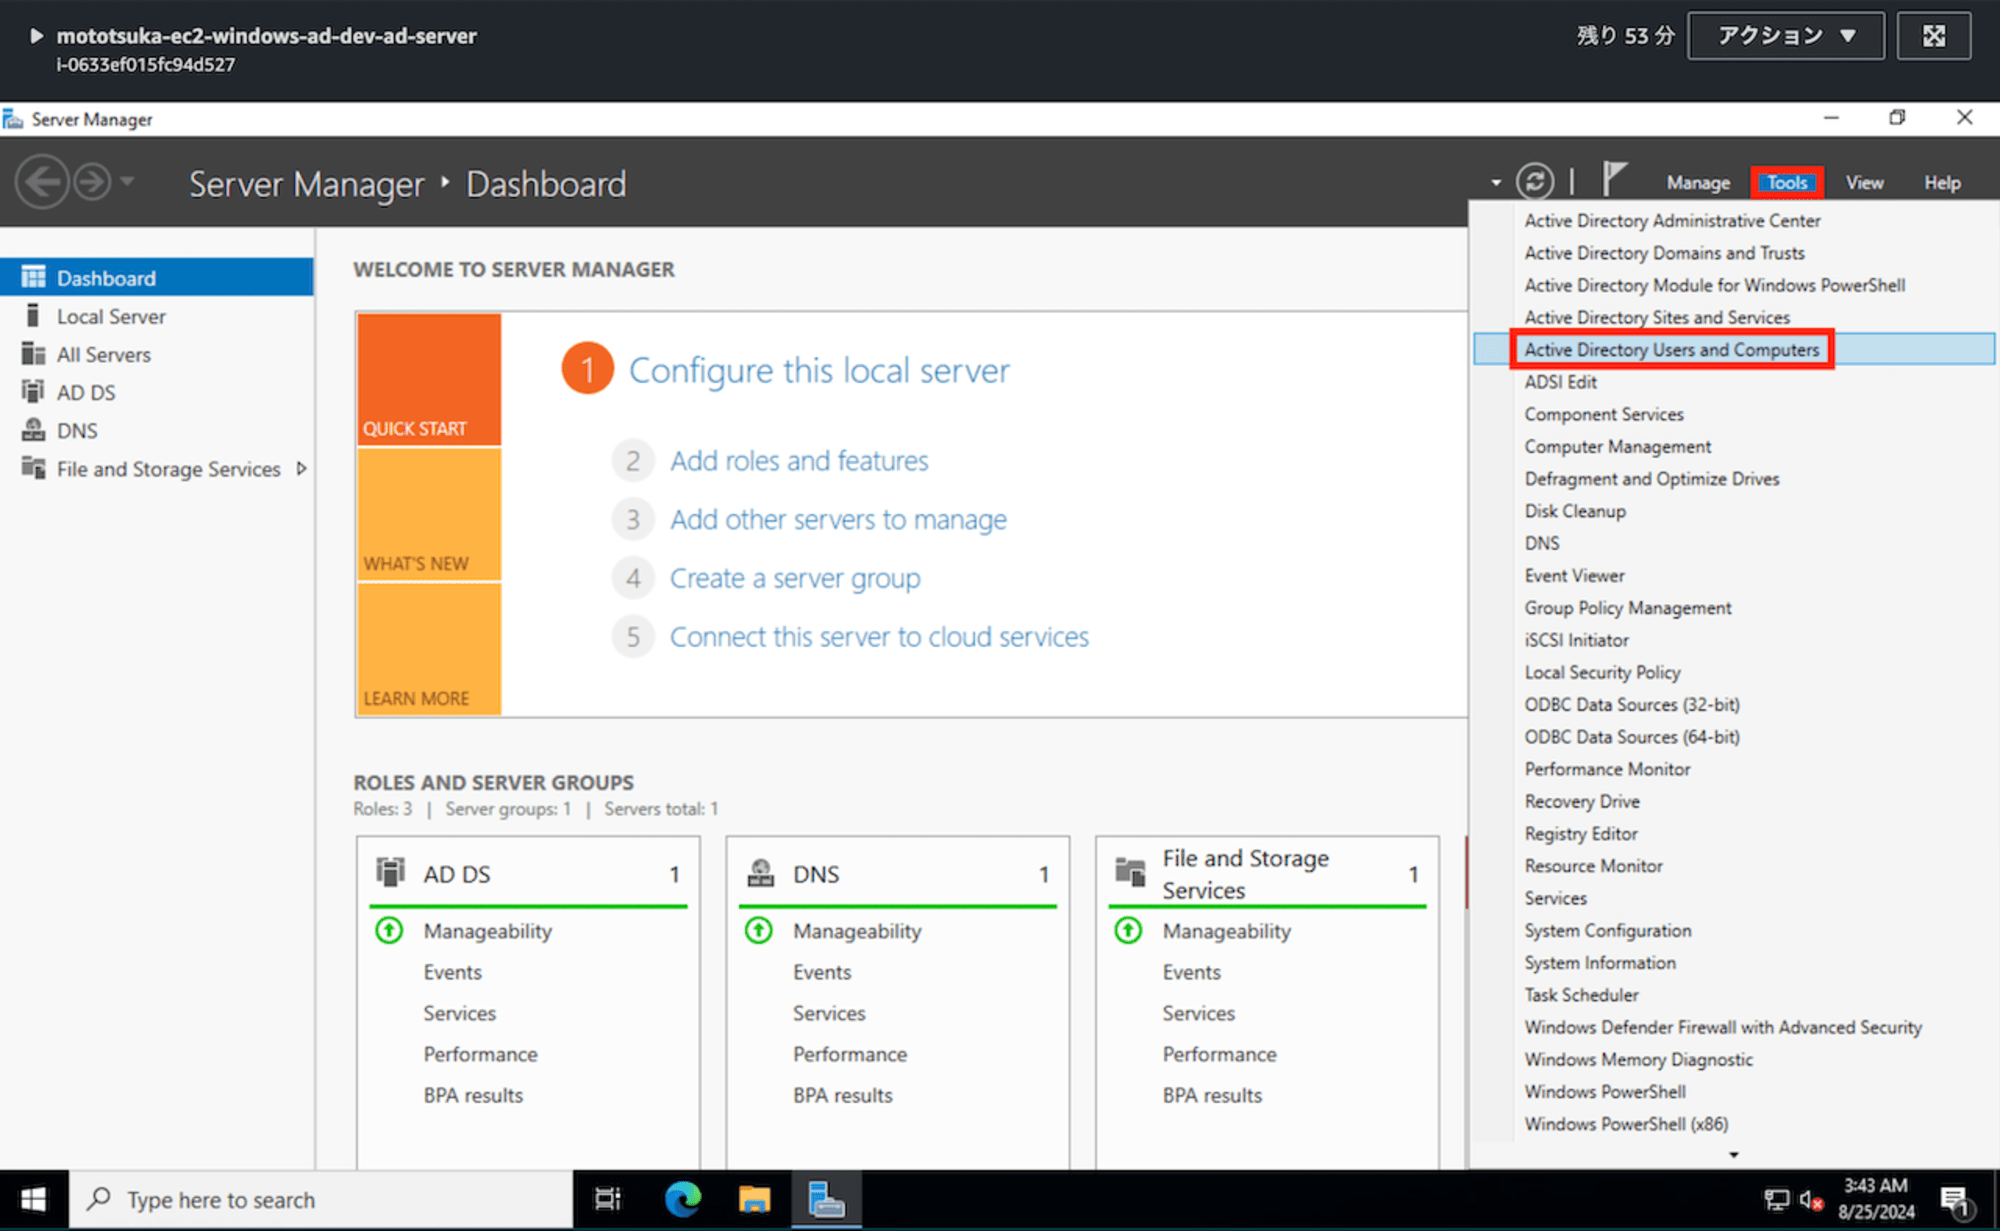The image size is (2000, 1231).
Task: Open the AD DS role tile header
Action: point(528,874)
